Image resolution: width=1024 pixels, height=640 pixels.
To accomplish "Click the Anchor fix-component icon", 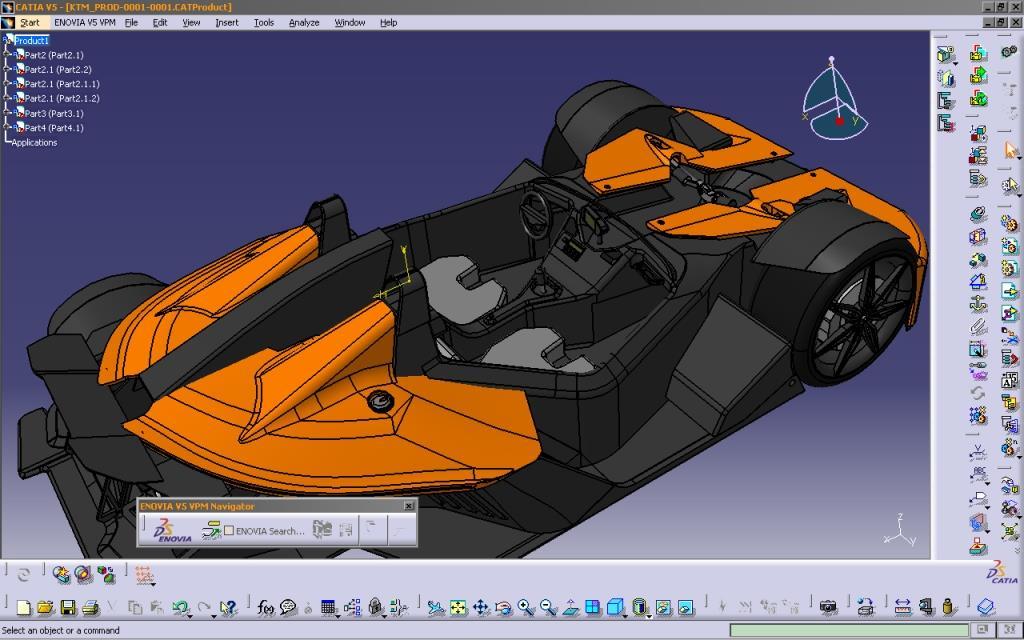I will [x=978, y=304].
